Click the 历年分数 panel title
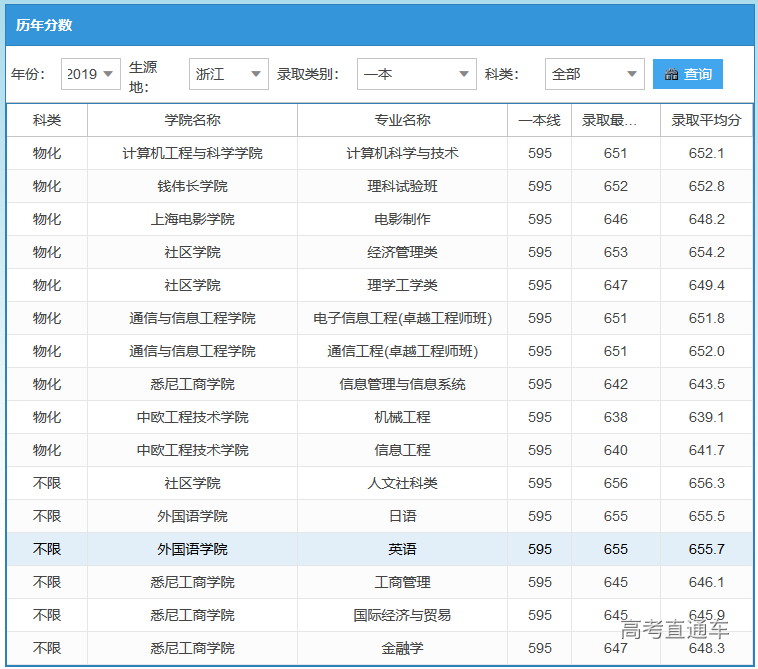The height and width of the screenshot is (669, 758). [44, 25]
